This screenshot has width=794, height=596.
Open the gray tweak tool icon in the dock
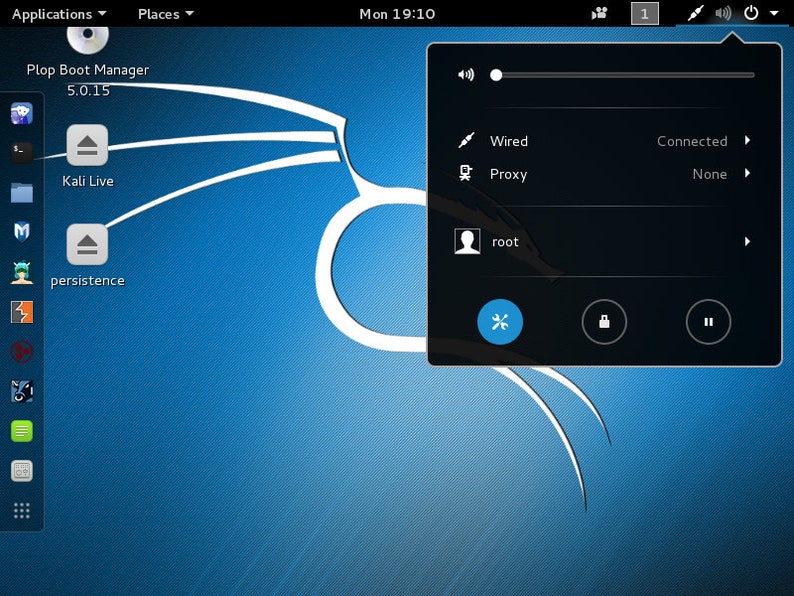point(22,471)
